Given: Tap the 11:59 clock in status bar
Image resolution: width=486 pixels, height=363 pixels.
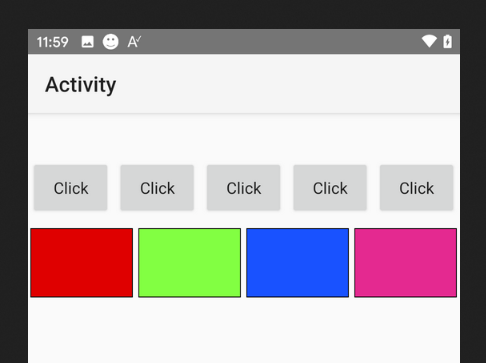Looking at the screenshot, I should (52, 42).
